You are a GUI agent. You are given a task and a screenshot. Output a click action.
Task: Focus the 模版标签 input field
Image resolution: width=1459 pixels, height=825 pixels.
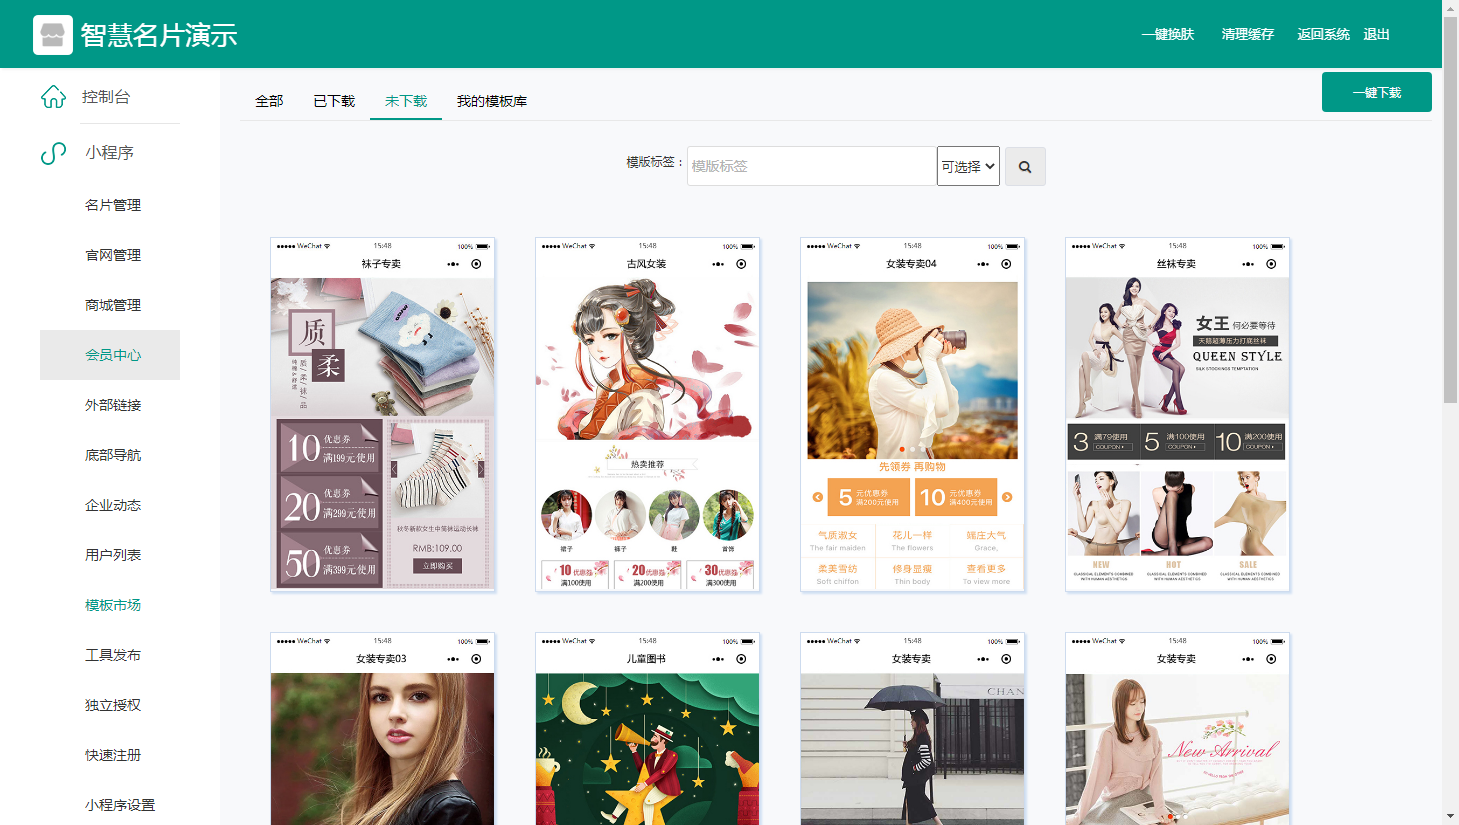812,166
